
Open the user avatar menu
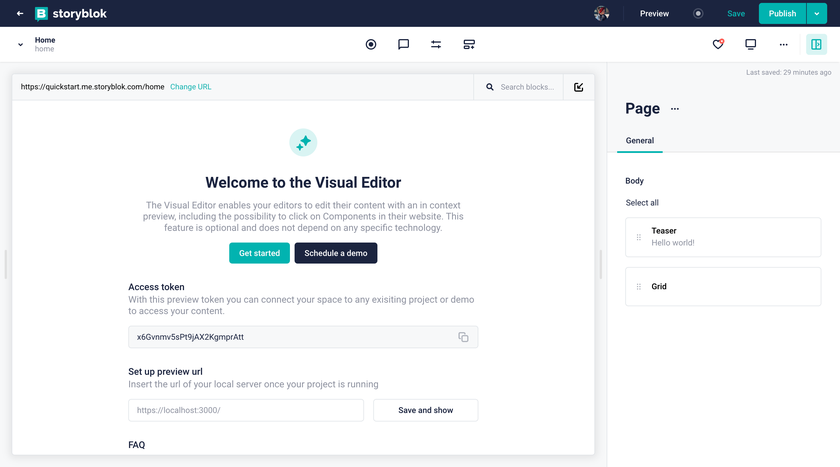tap(602, 13)
